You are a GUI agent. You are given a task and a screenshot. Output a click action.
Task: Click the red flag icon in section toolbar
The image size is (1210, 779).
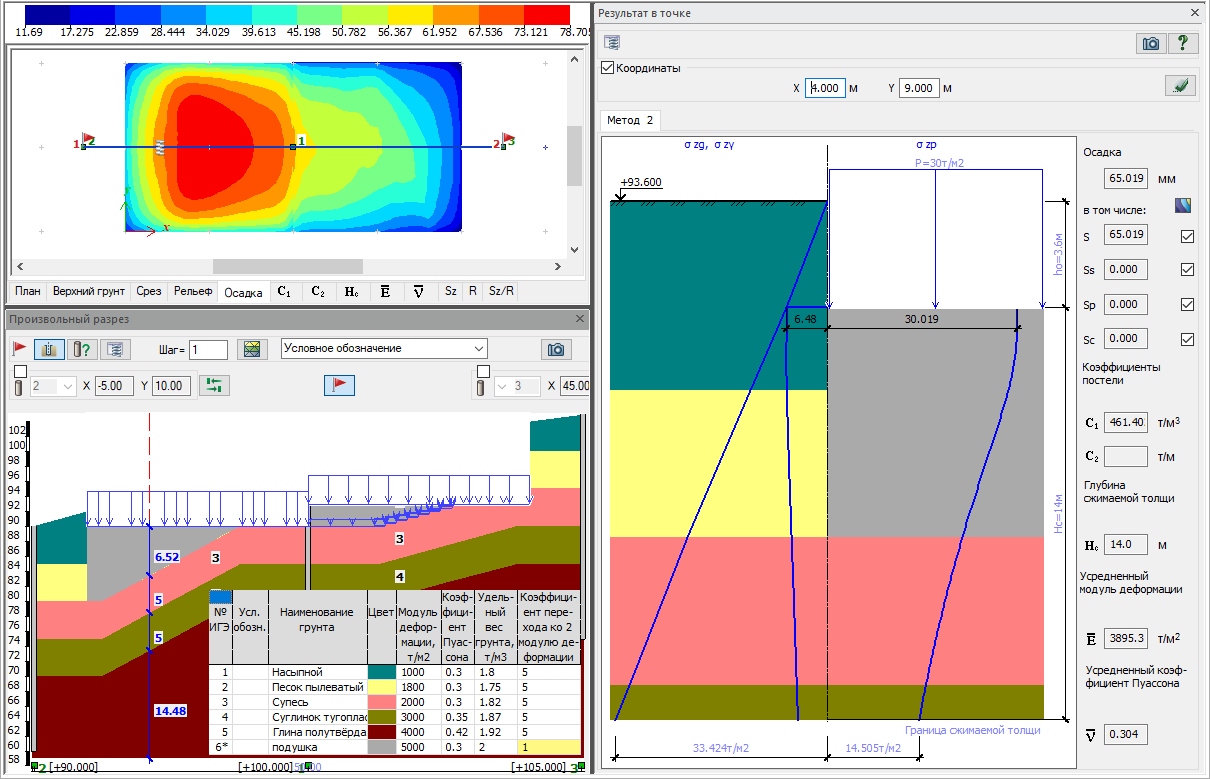[x=20, y=349]
